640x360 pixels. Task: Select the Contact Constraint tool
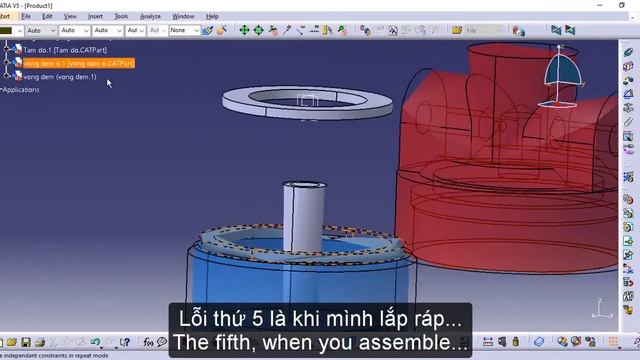pos(628,66)
